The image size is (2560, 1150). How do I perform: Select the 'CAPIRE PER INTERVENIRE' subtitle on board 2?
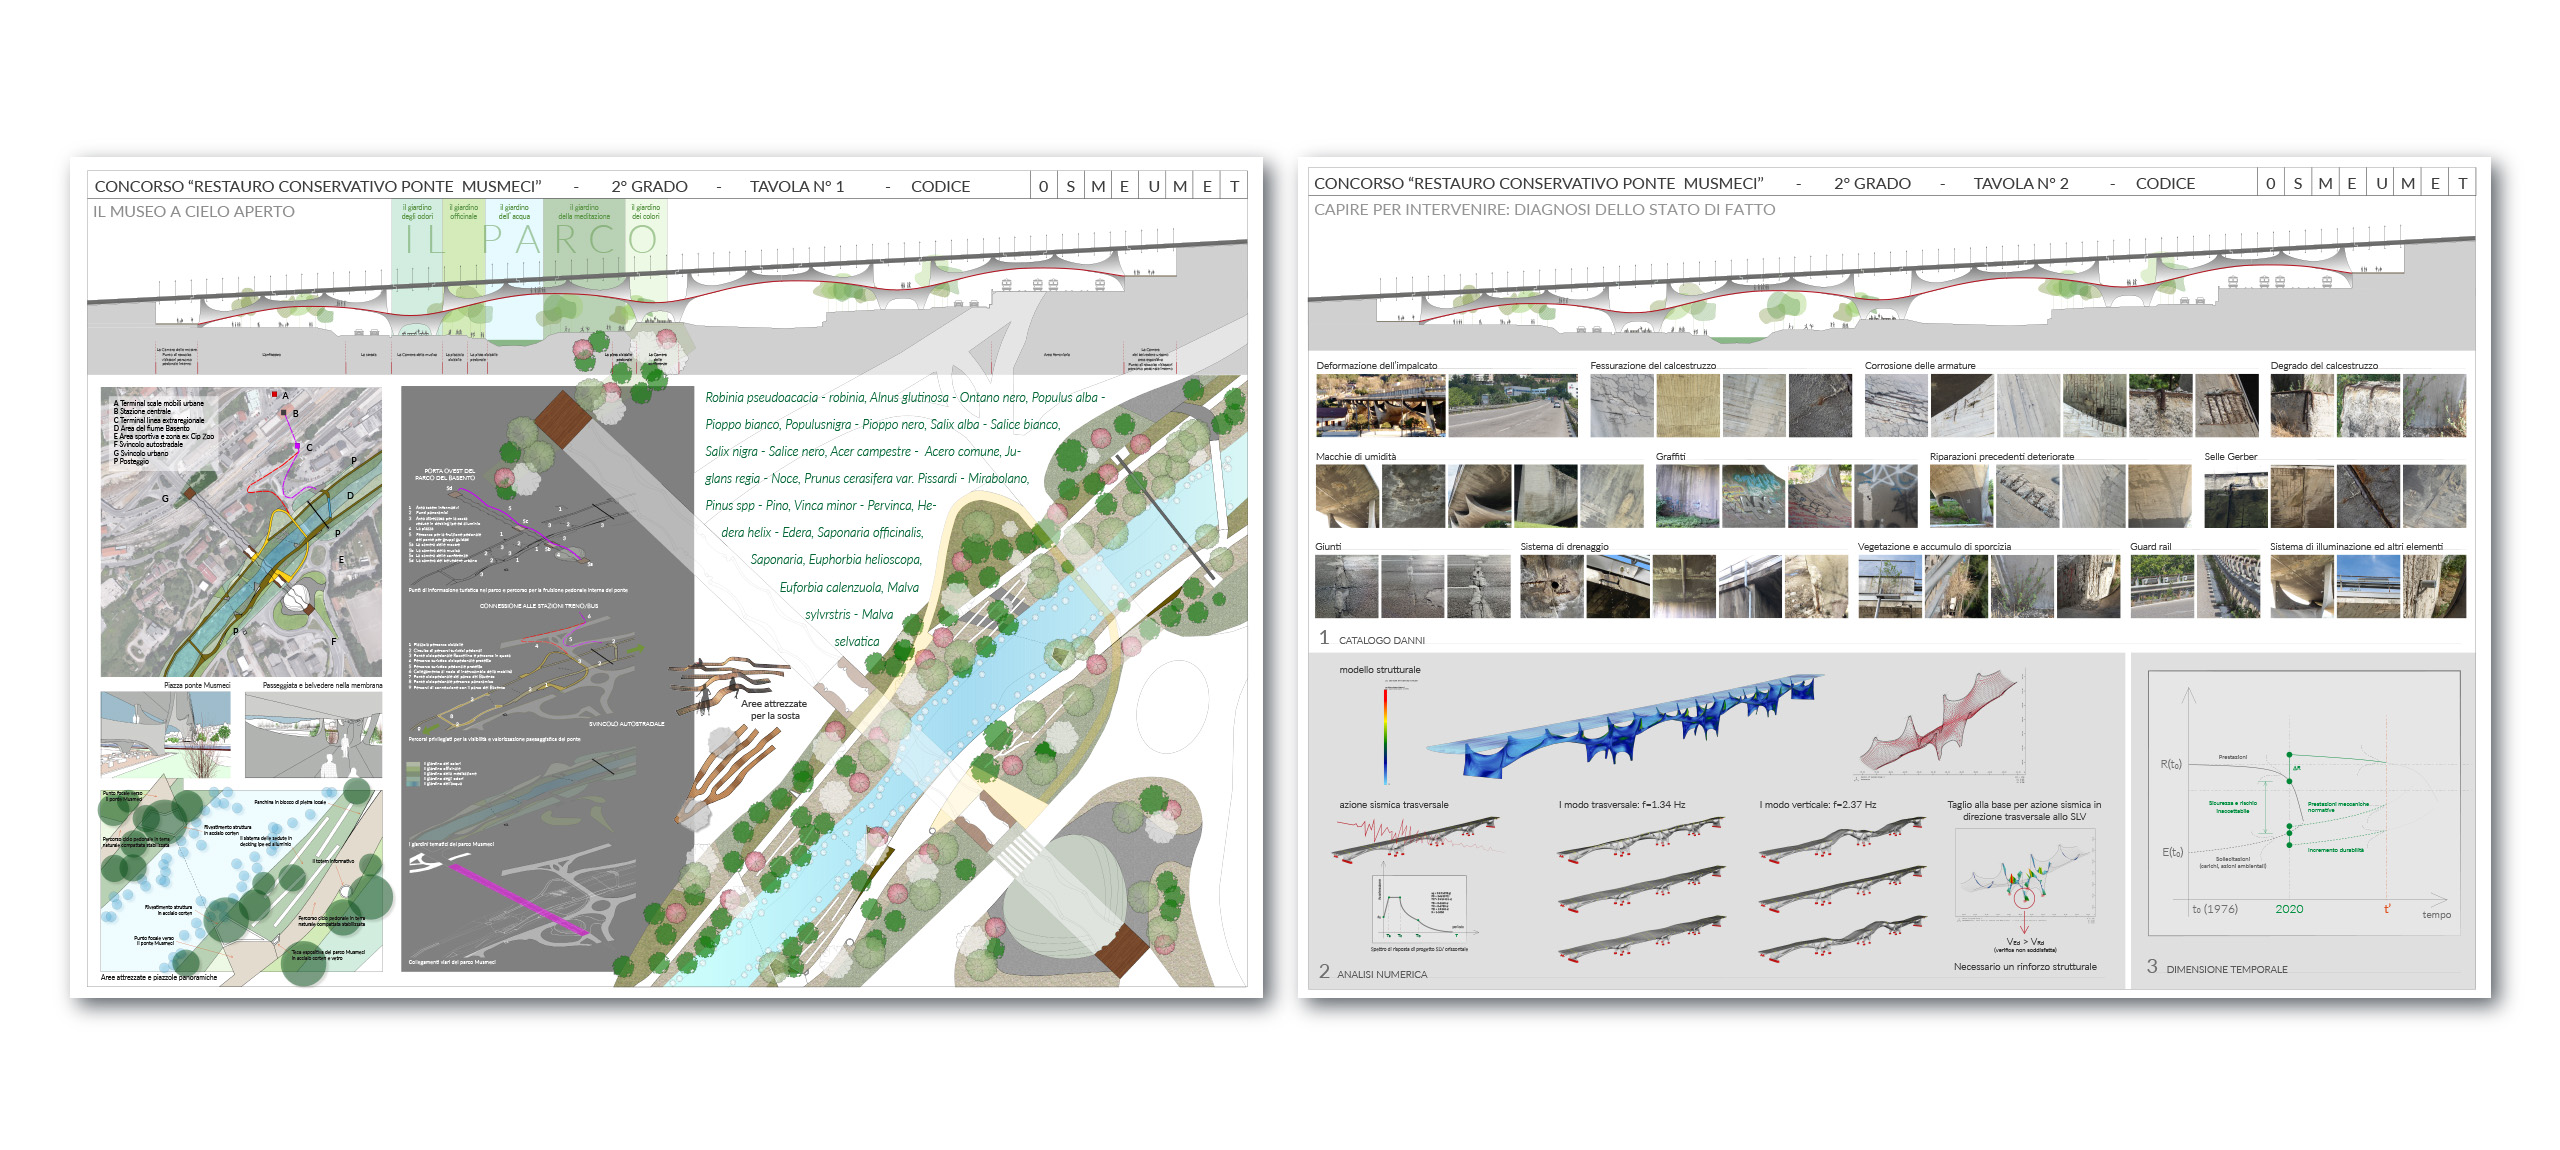(x=1544, y=209)
